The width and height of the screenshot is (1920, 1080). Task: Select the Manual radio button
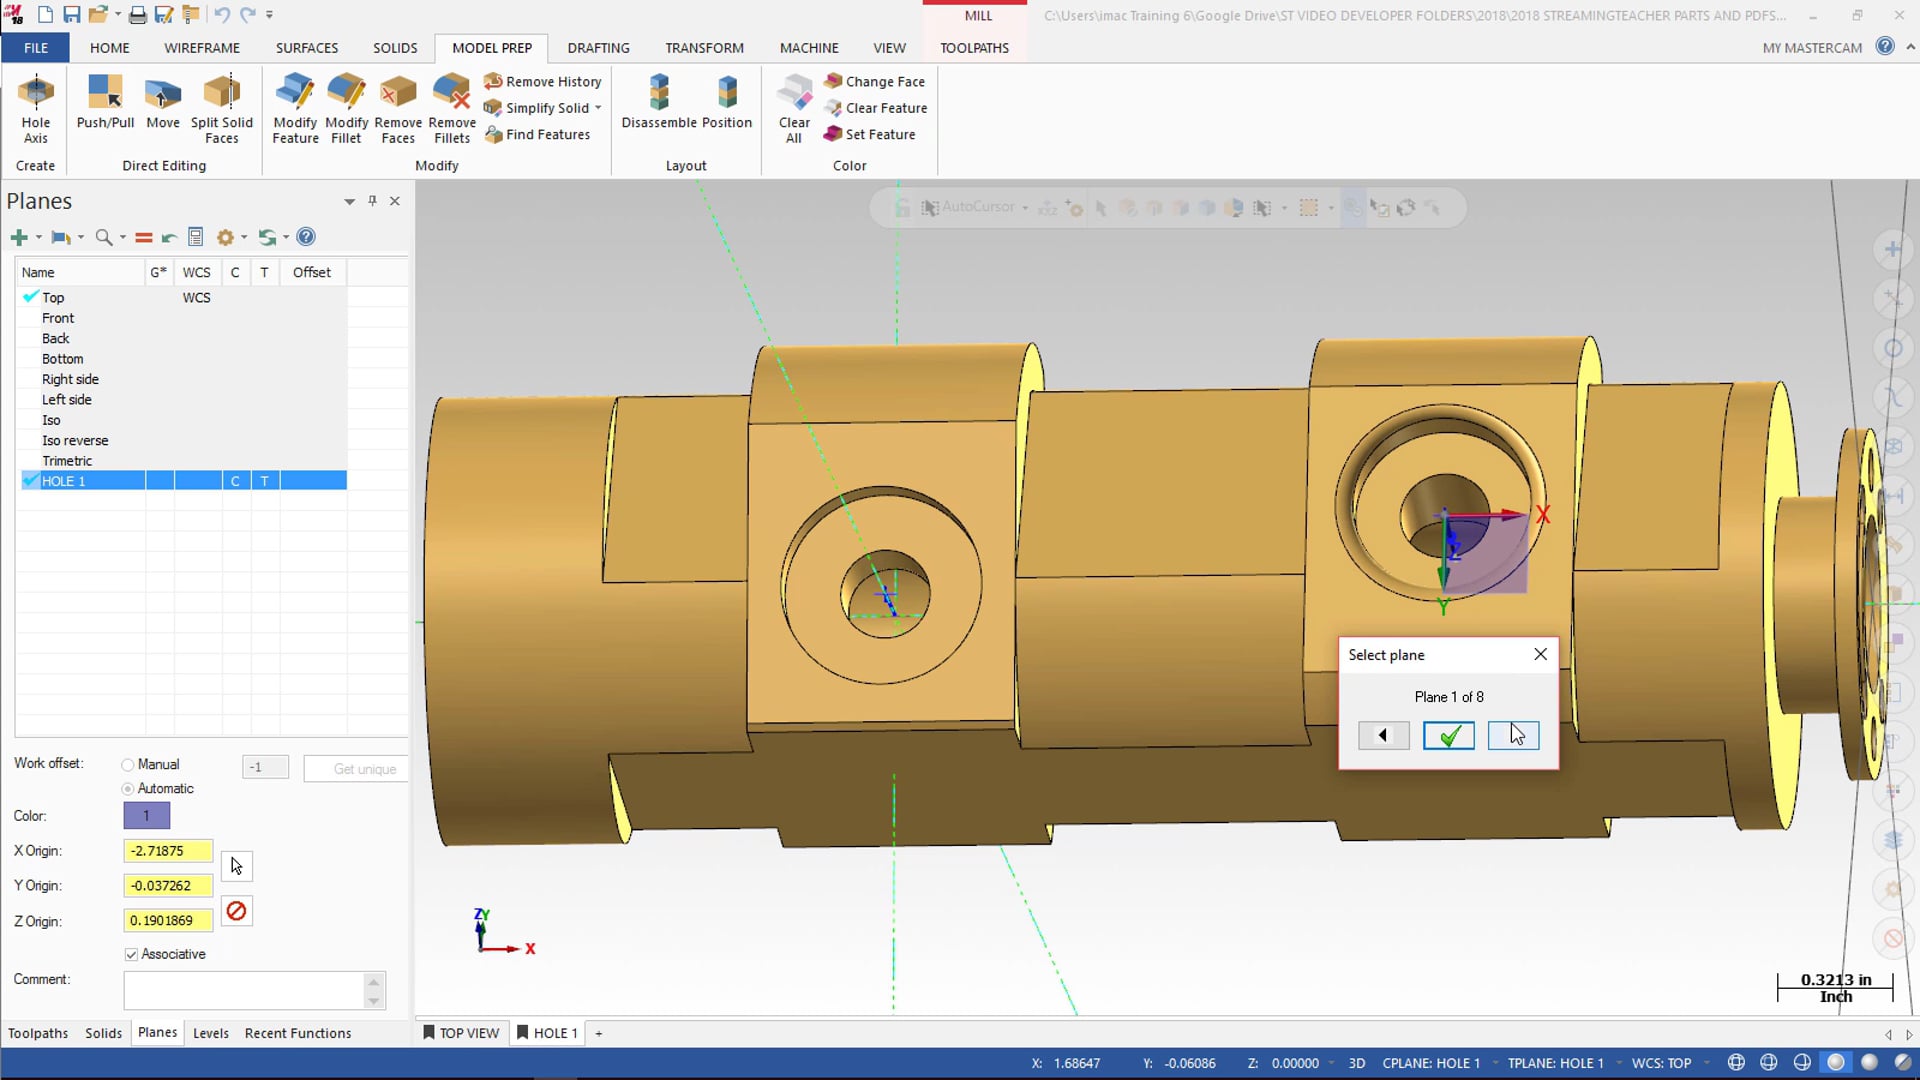pyautogui.click(x=128, y=765)
